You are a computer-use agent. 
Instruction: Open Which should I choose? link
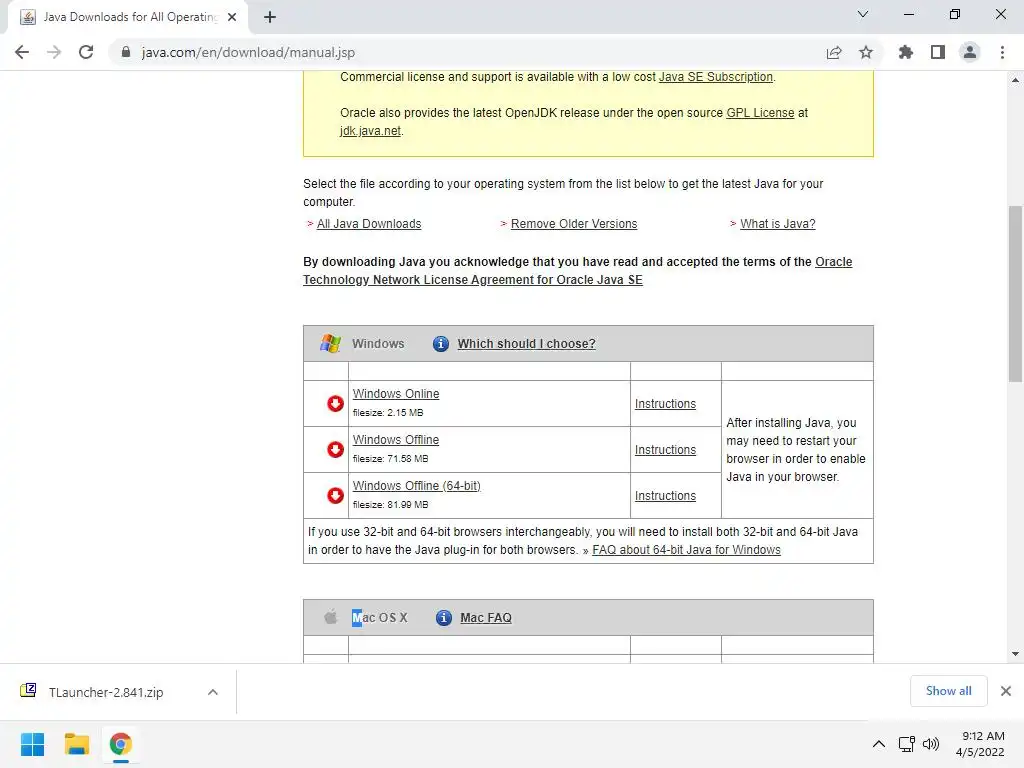[526, 344]
